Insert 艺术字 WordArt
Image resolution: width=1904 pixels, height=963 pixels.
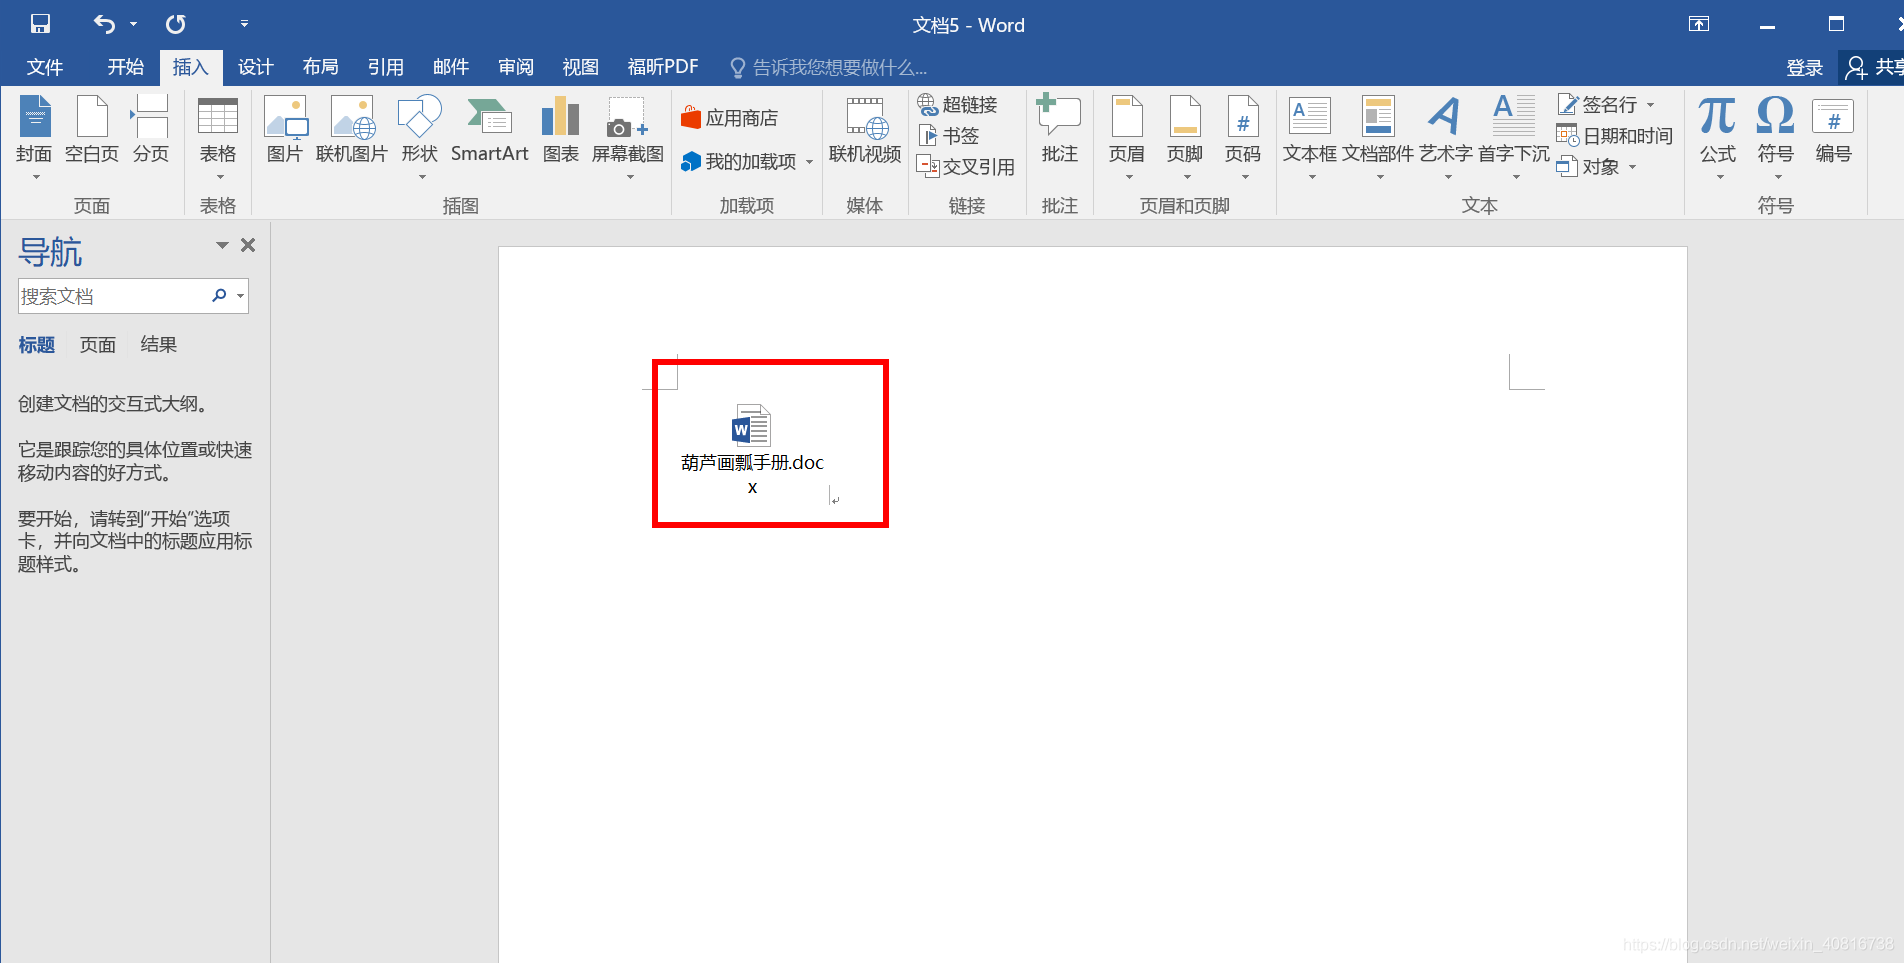1446,138
